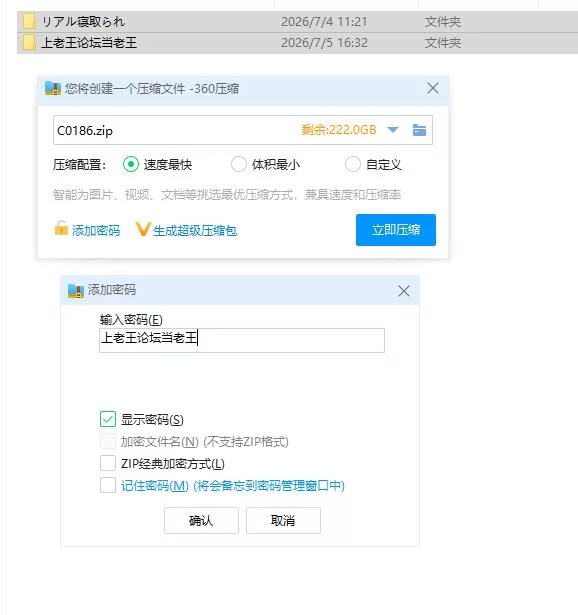Click the orange V super-compress icon
Screen dimensions: 578x615
pyautogui.click(x=143, y=229)
